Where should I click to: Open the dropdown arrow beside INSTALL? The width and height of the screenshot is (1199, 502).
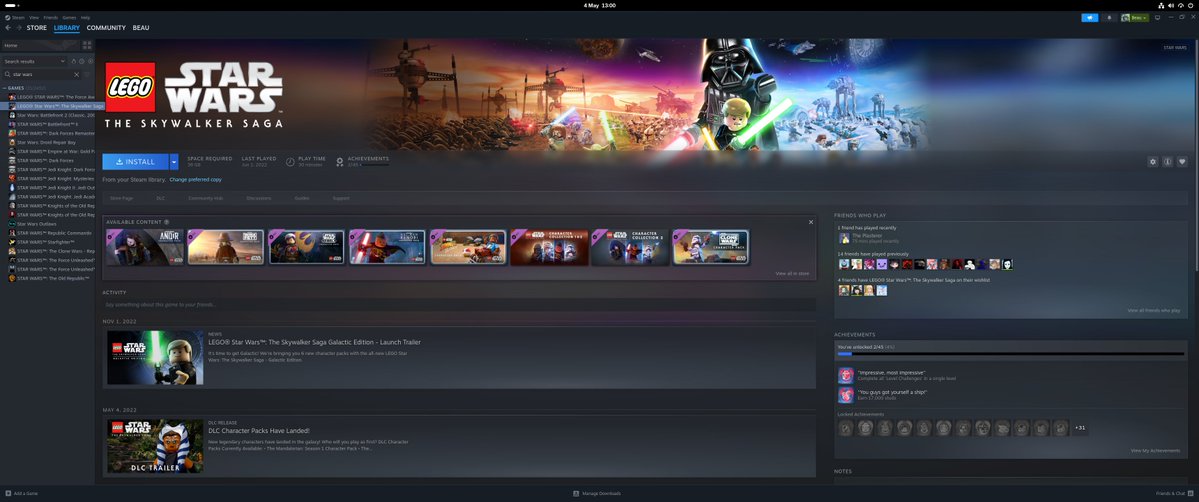174,161
